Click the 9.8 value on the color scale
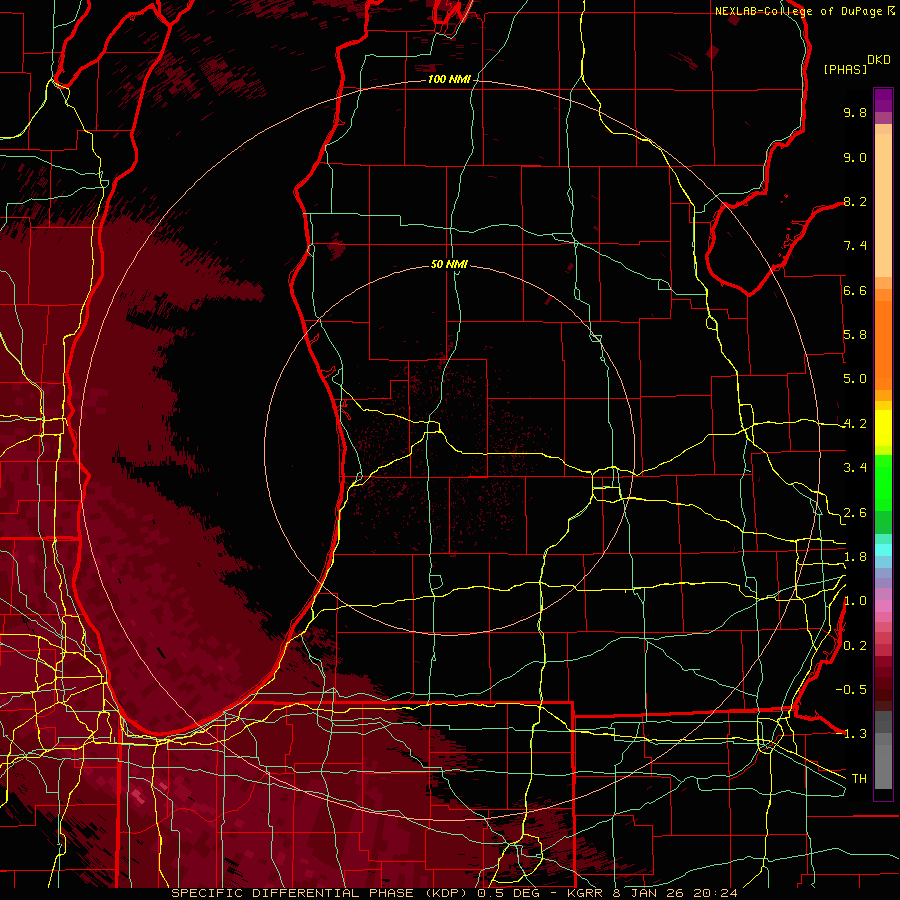 point(855,112)
